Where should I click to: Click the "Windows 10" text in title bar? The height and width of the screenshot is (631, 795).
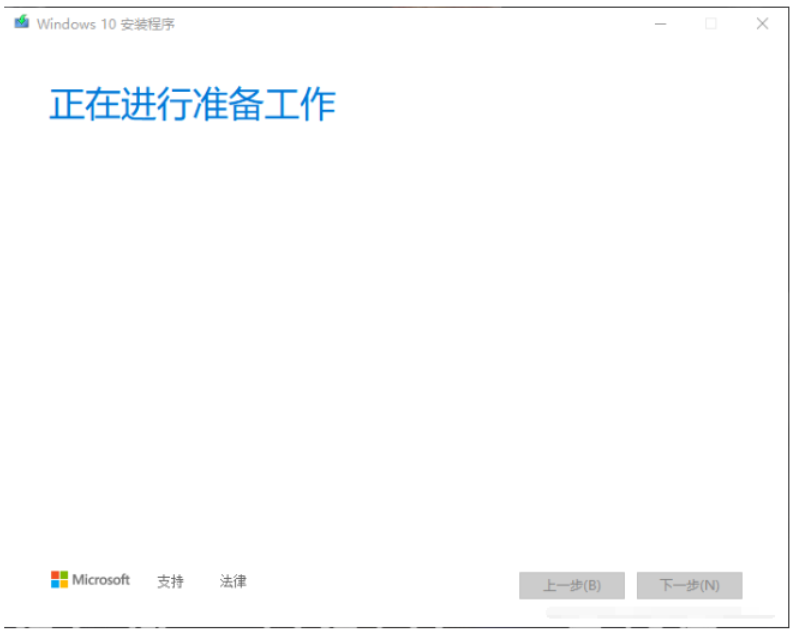coord(77,24)
